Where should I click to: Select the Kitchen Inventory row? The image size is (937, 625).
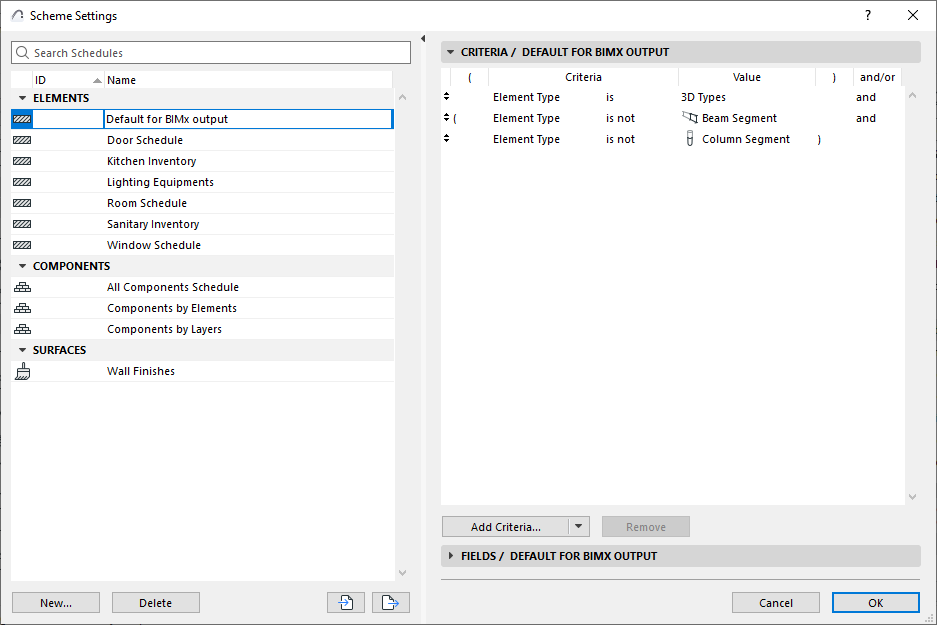coord(203,161)
